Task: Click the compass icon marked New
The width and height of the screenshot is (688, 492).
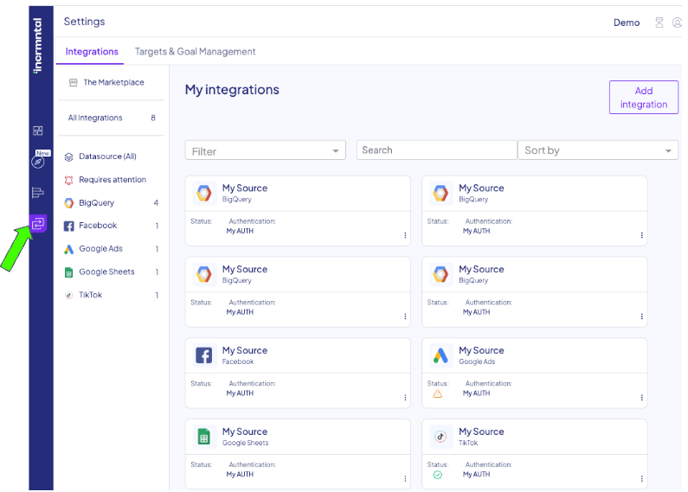Action: [38, 162]
